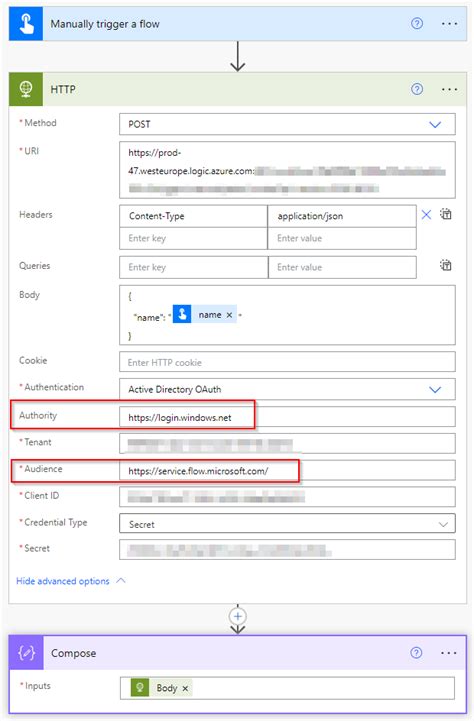Click inside the Body JSON editor
This screenshot has width=474, height=721.
pyautogui.click(x=287, y=315)
